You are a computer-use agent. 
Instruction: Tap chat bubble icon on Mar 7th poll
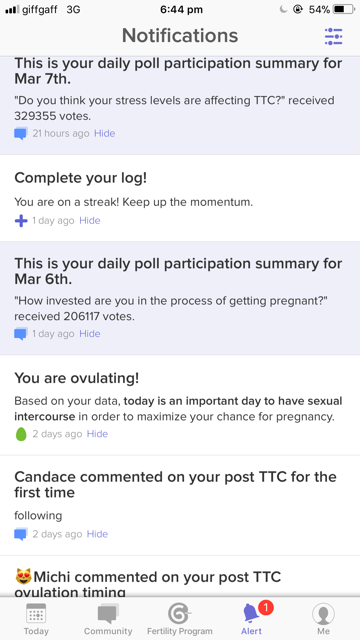pos(21,133)
